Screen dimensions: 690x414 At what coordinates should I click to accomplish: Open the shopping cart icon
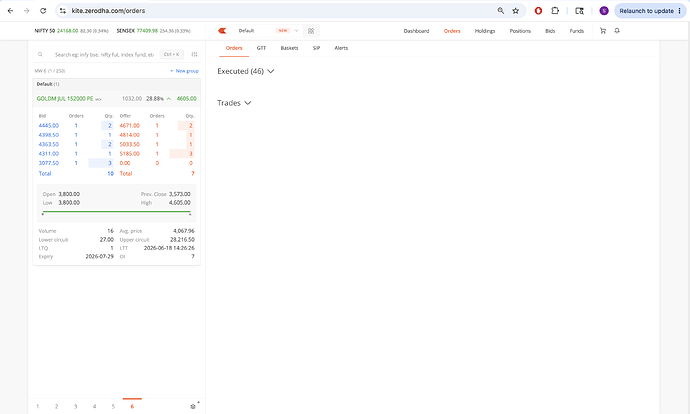(x=603, y=31)
